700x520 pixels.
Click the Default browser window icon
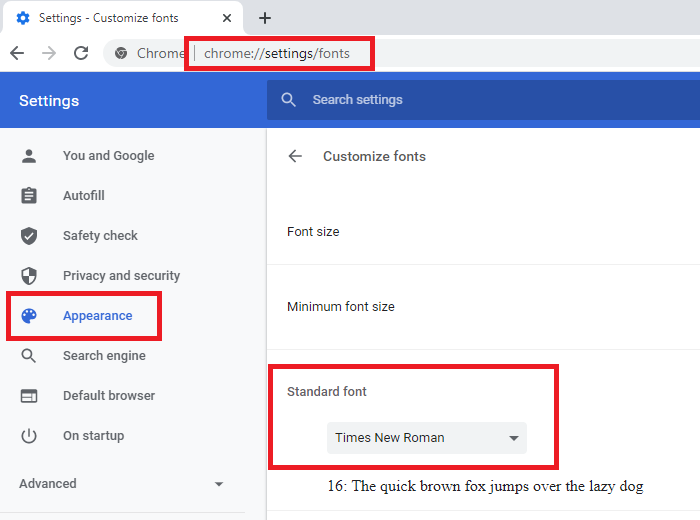(29, 396)
